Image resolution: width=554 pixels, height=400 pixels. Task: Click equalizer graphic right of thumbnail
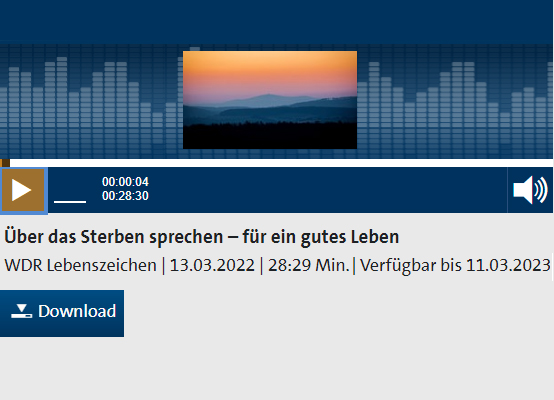pos(455,101)
